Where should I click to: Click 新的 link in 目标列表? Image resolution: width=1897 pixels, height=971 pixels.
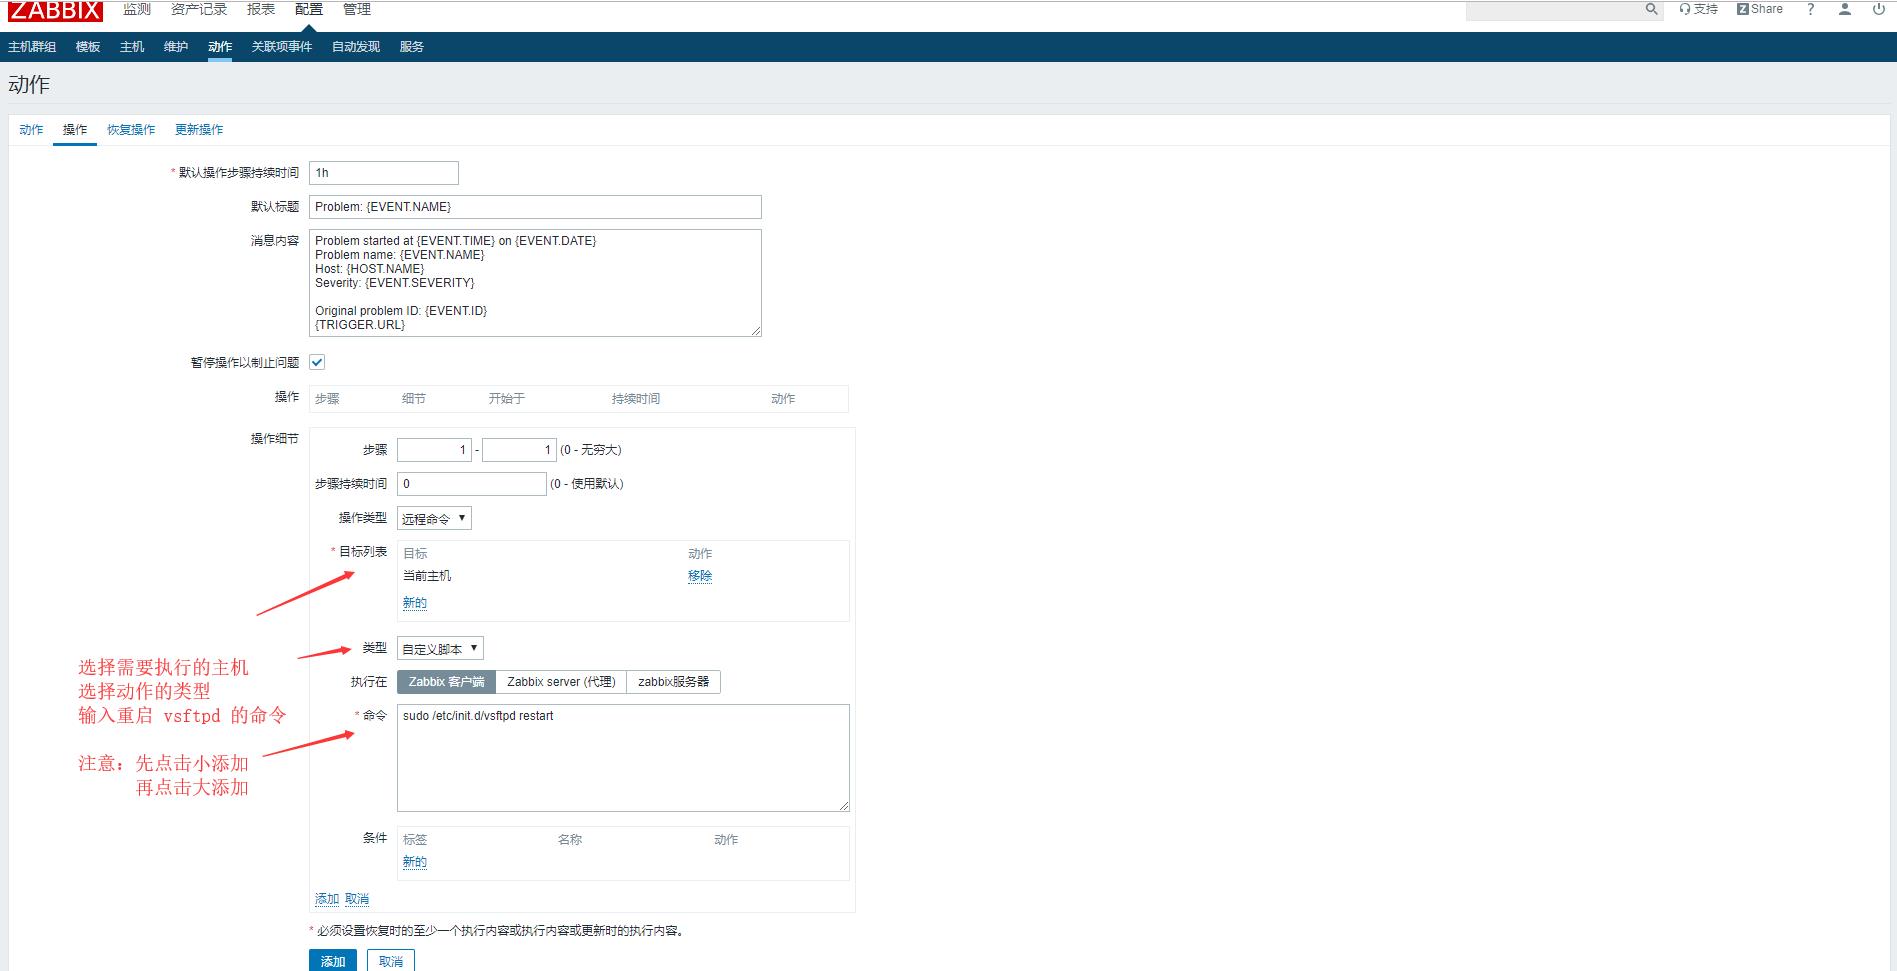(415, 603)
